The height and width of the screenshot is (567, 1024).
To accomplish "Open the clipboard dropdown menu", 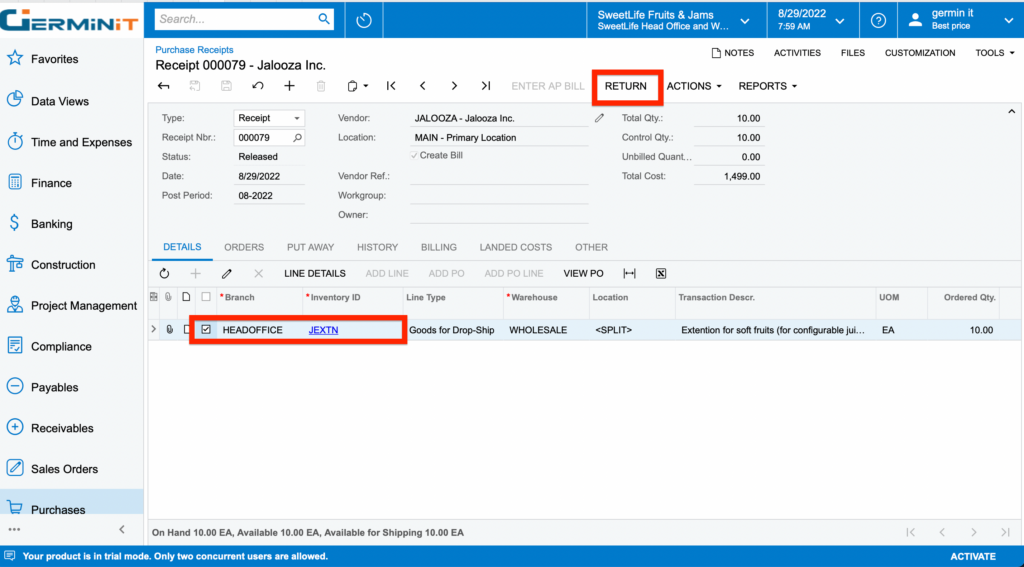I will (358, 86).
